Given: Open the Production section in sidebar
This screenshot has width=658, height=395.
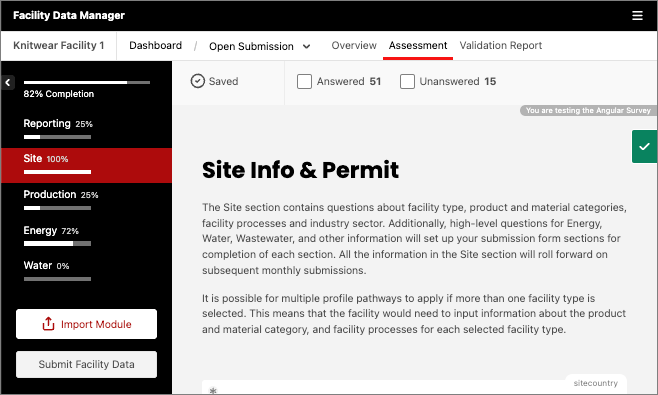Looking at the screenshot, I should pos(86,200).
